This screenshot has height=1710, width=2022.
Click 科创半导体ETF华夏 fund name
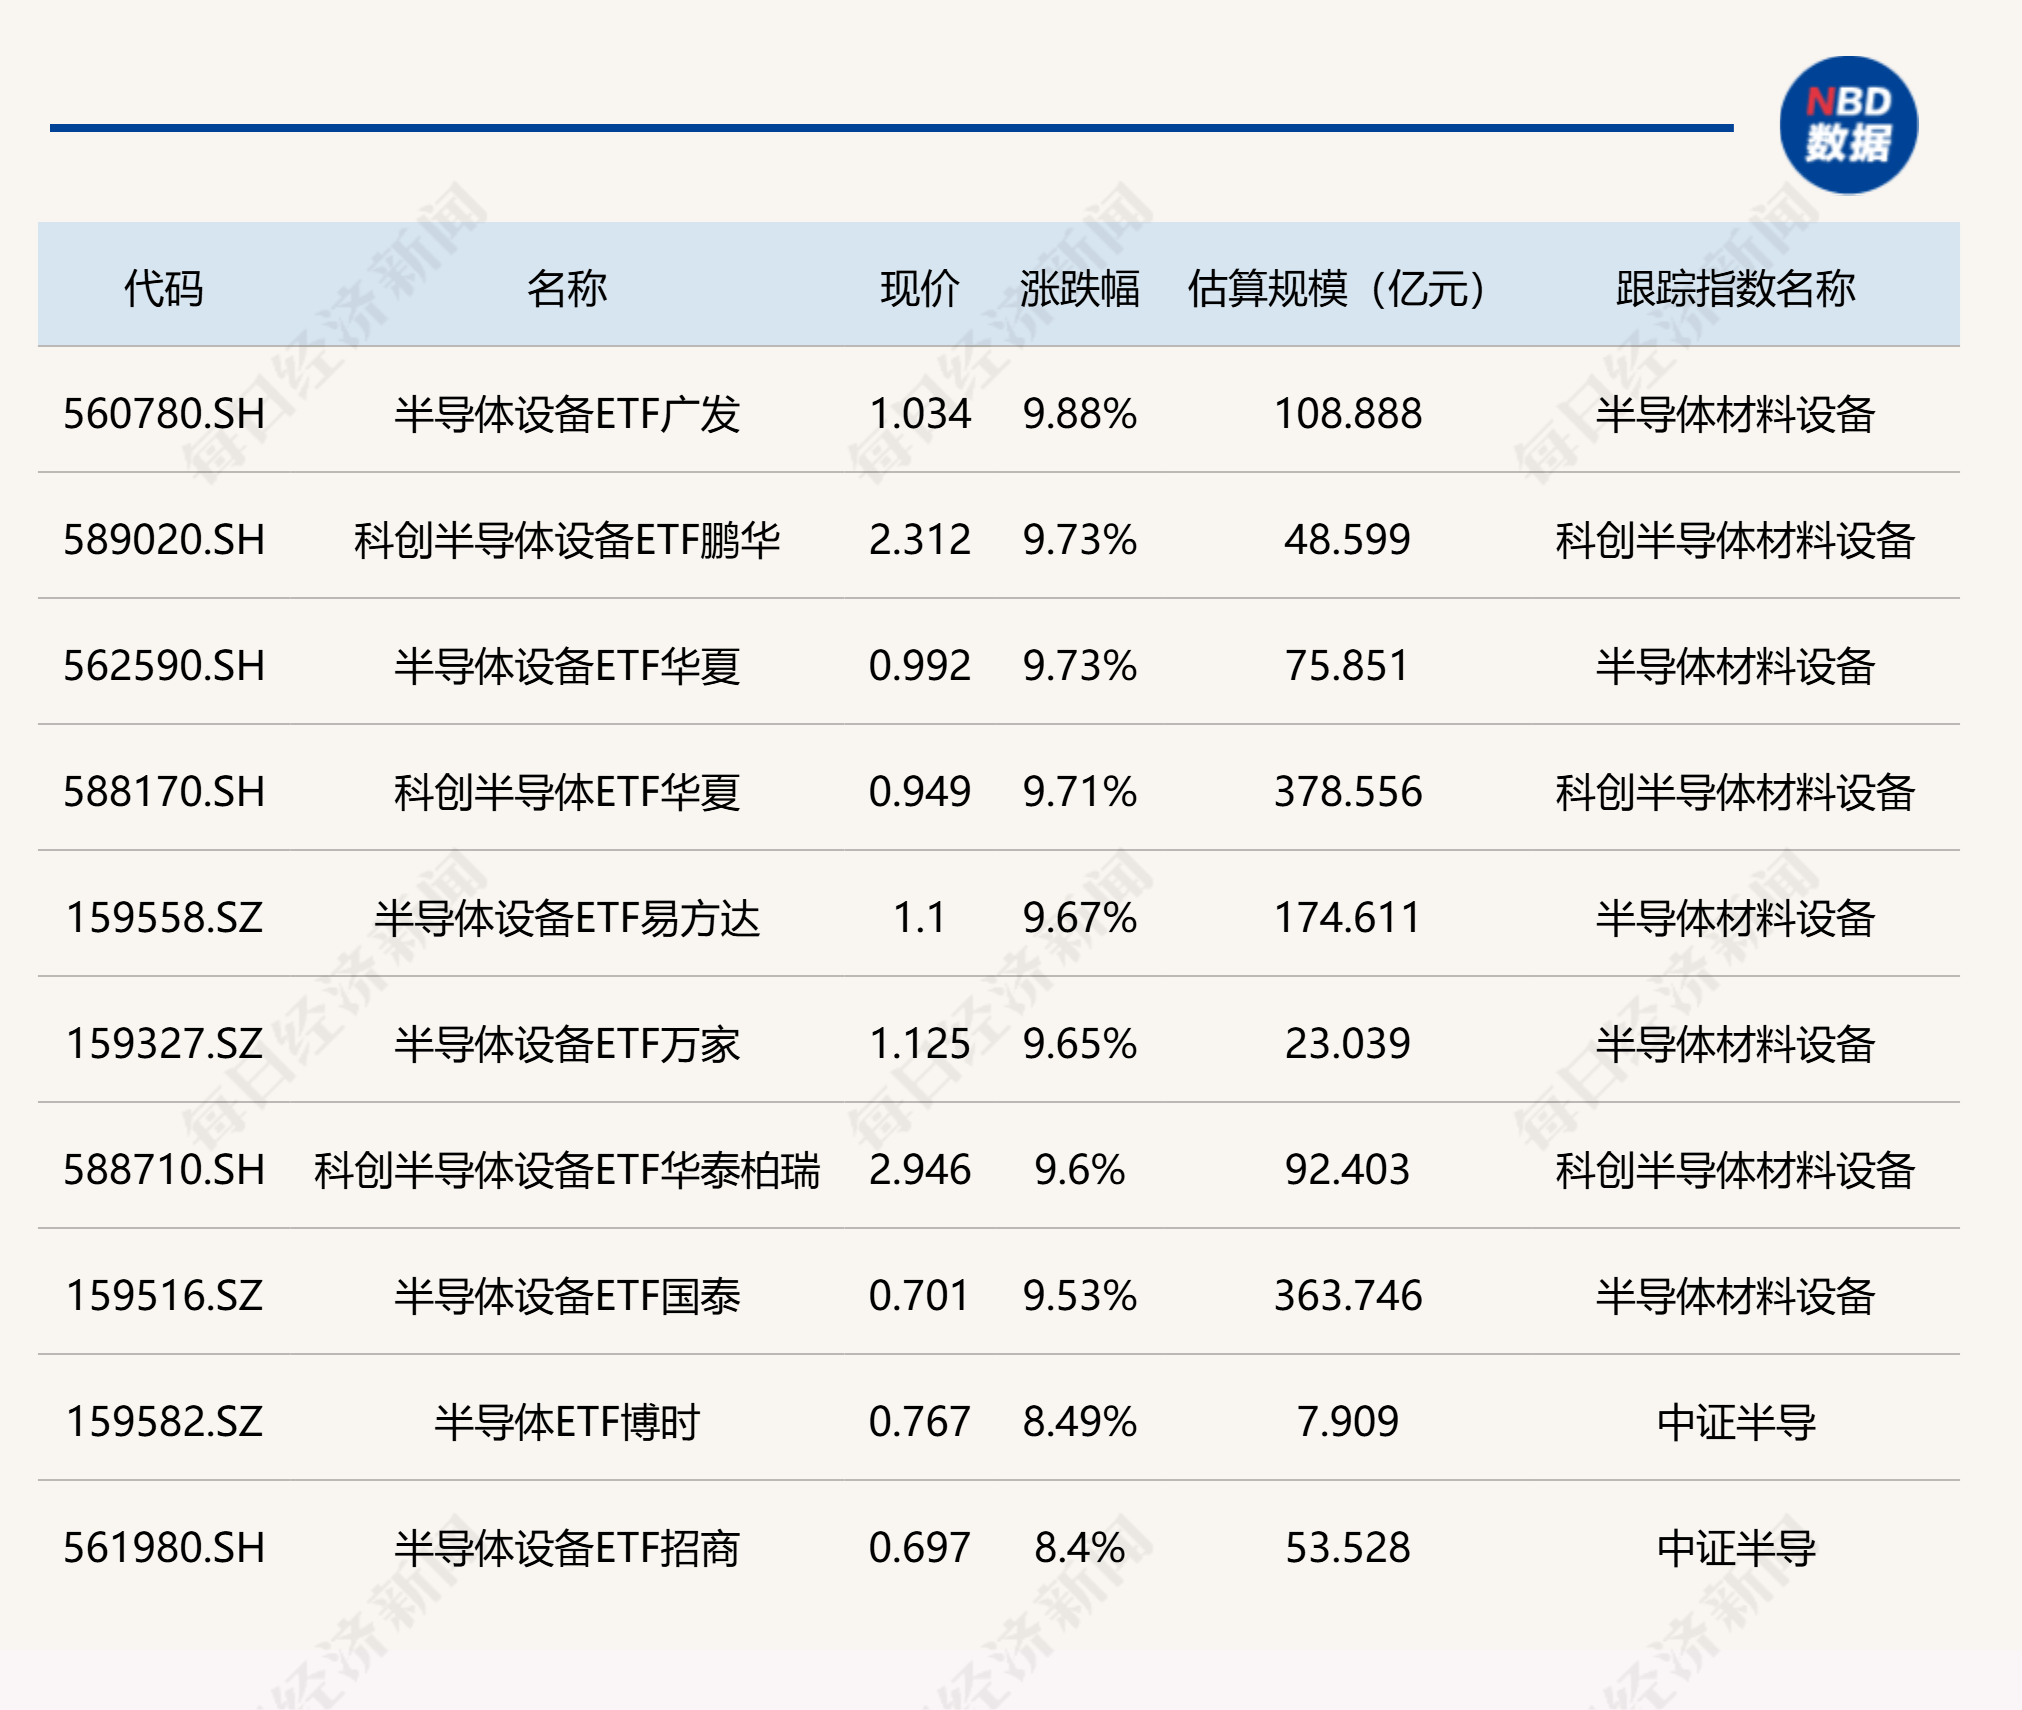(567, 792)
